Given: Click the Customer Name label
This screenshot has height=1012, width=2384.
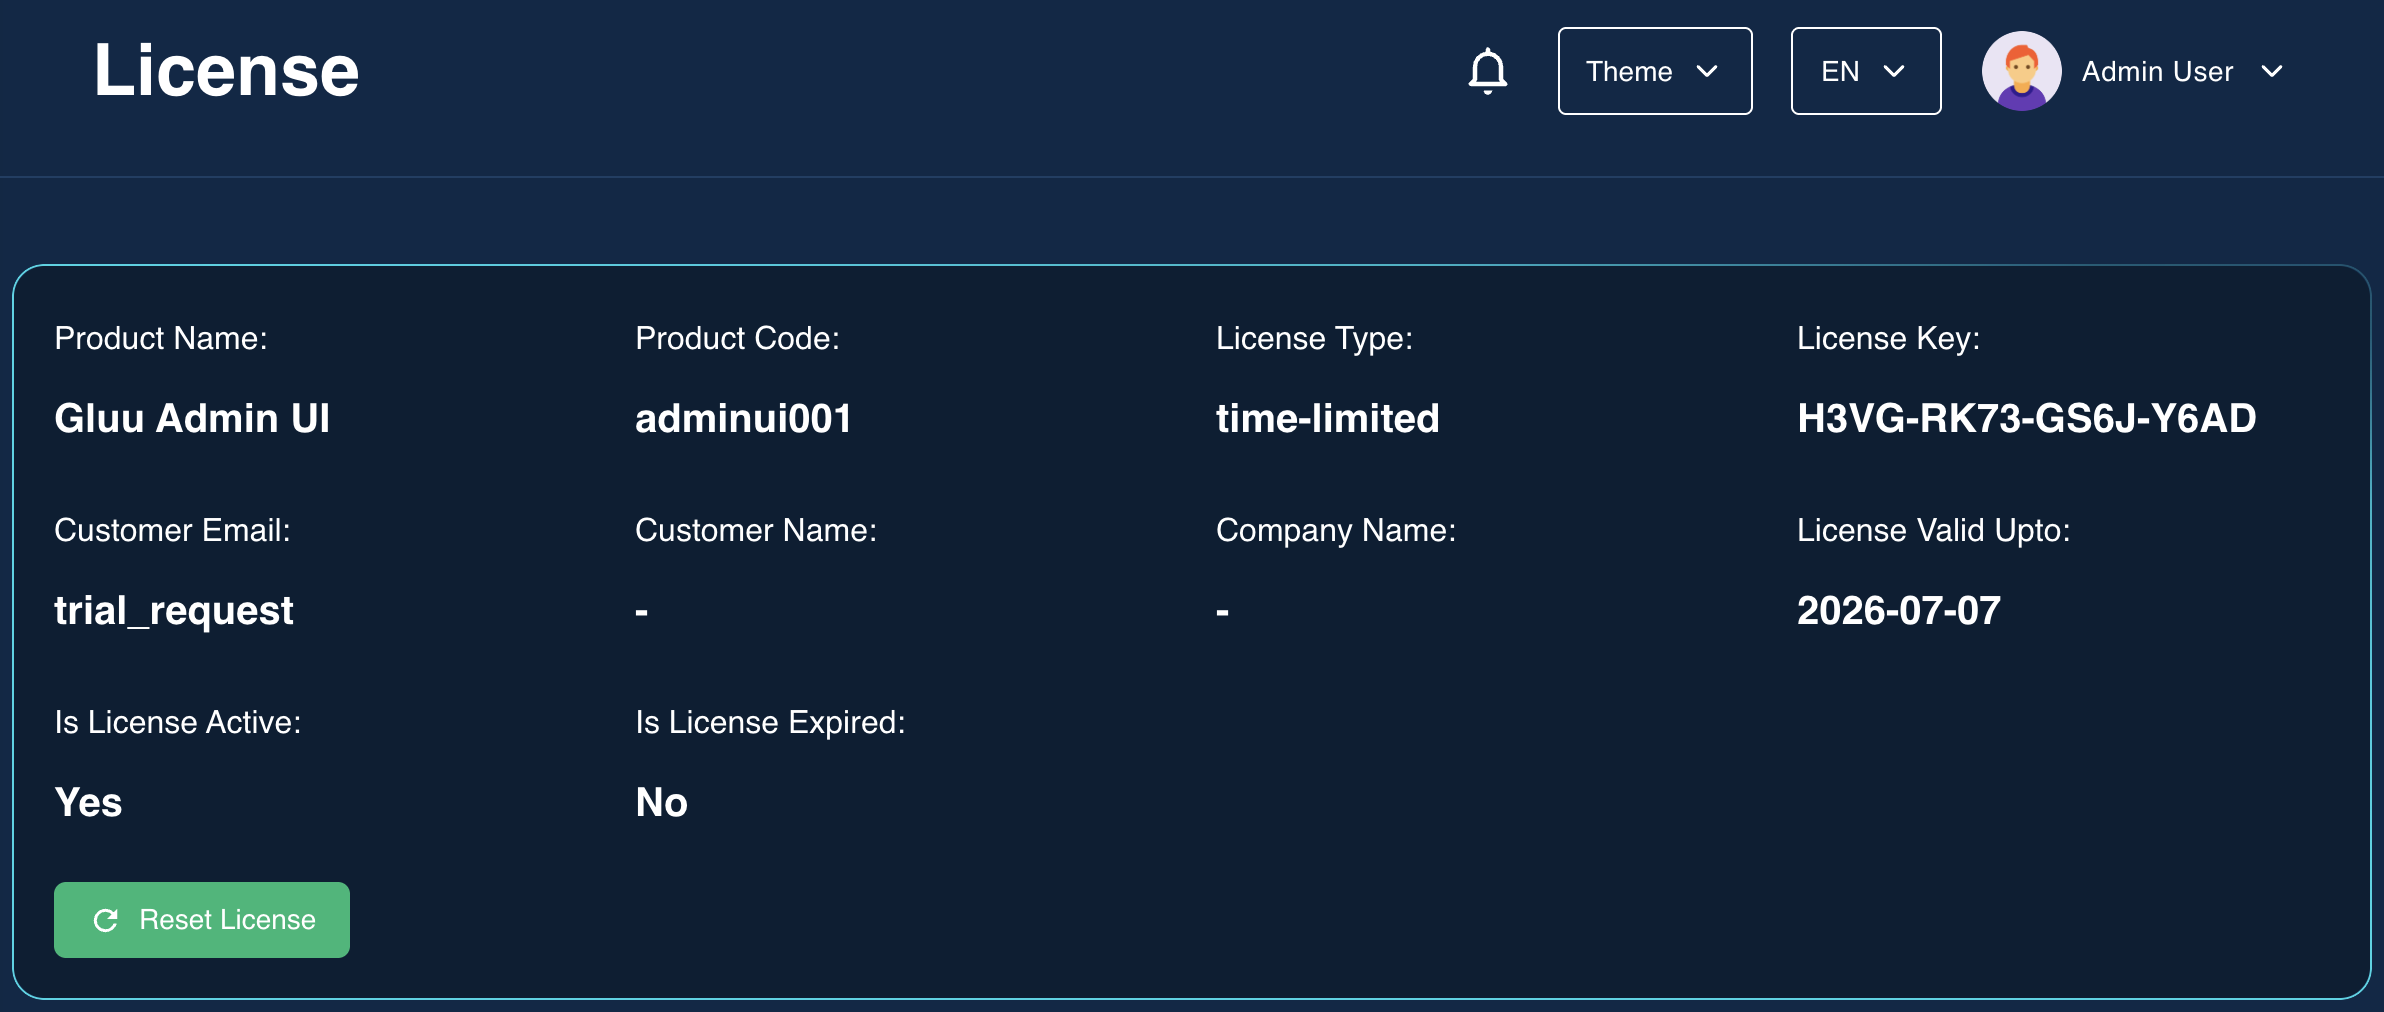Looking at the screenshot, I should click(x=756, y=530).
